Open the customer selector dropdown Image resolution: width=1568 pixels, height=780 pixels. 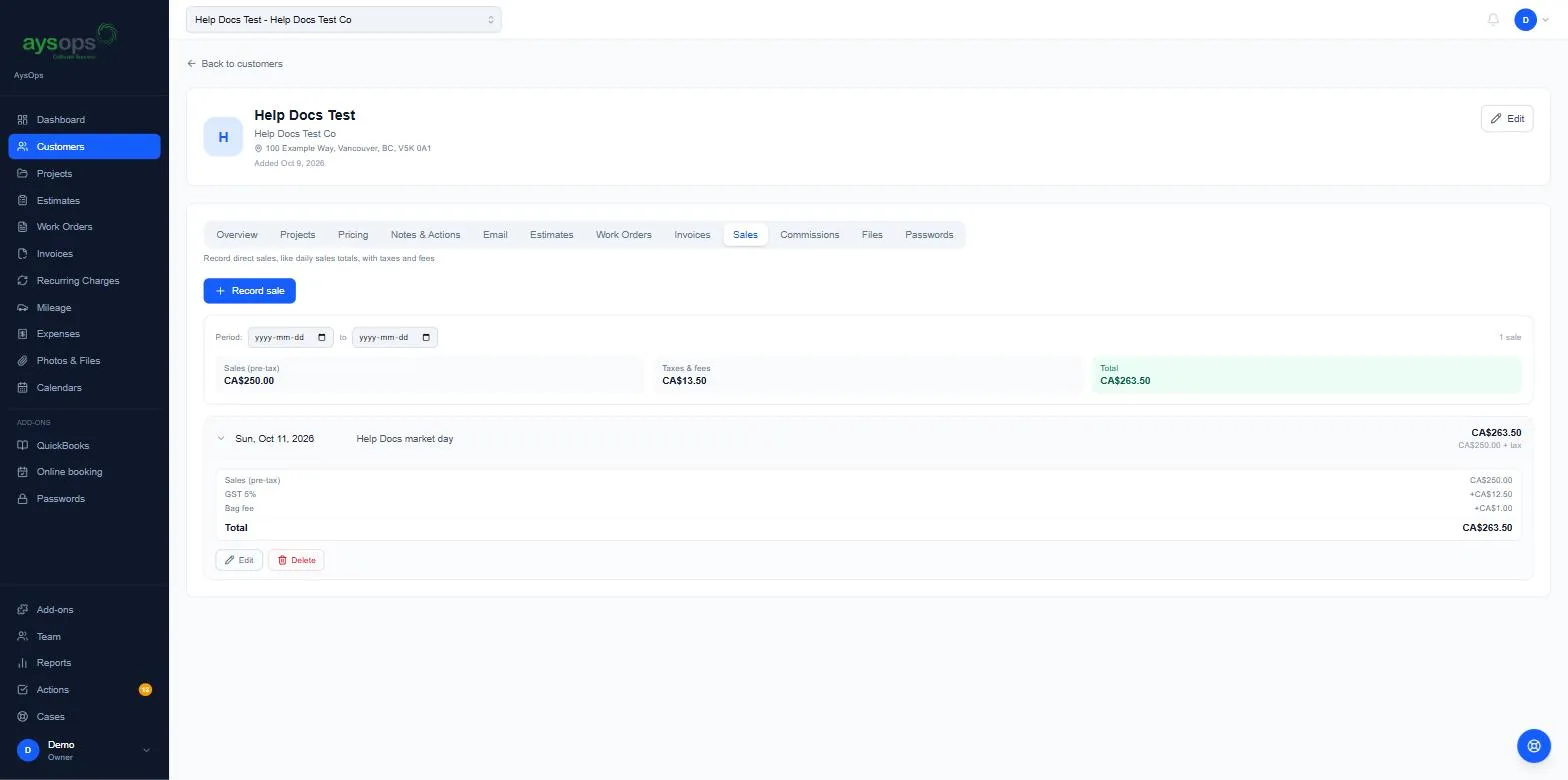[x=343, y=20]
